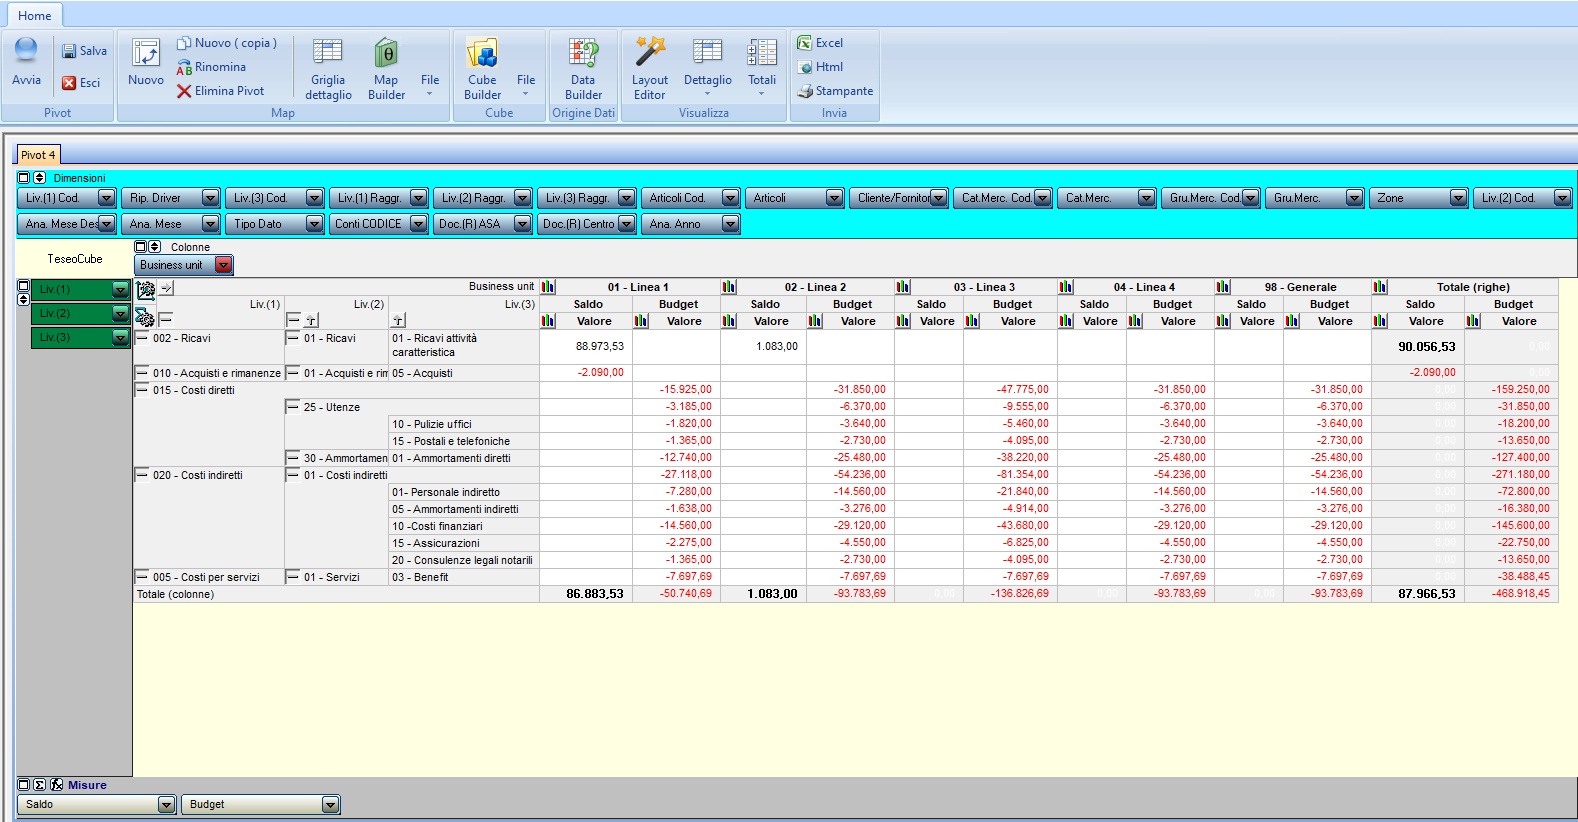Viewport: 1578px width, 822px height.
Task: Click the Business unit chart icon
Action: [548, 287]
